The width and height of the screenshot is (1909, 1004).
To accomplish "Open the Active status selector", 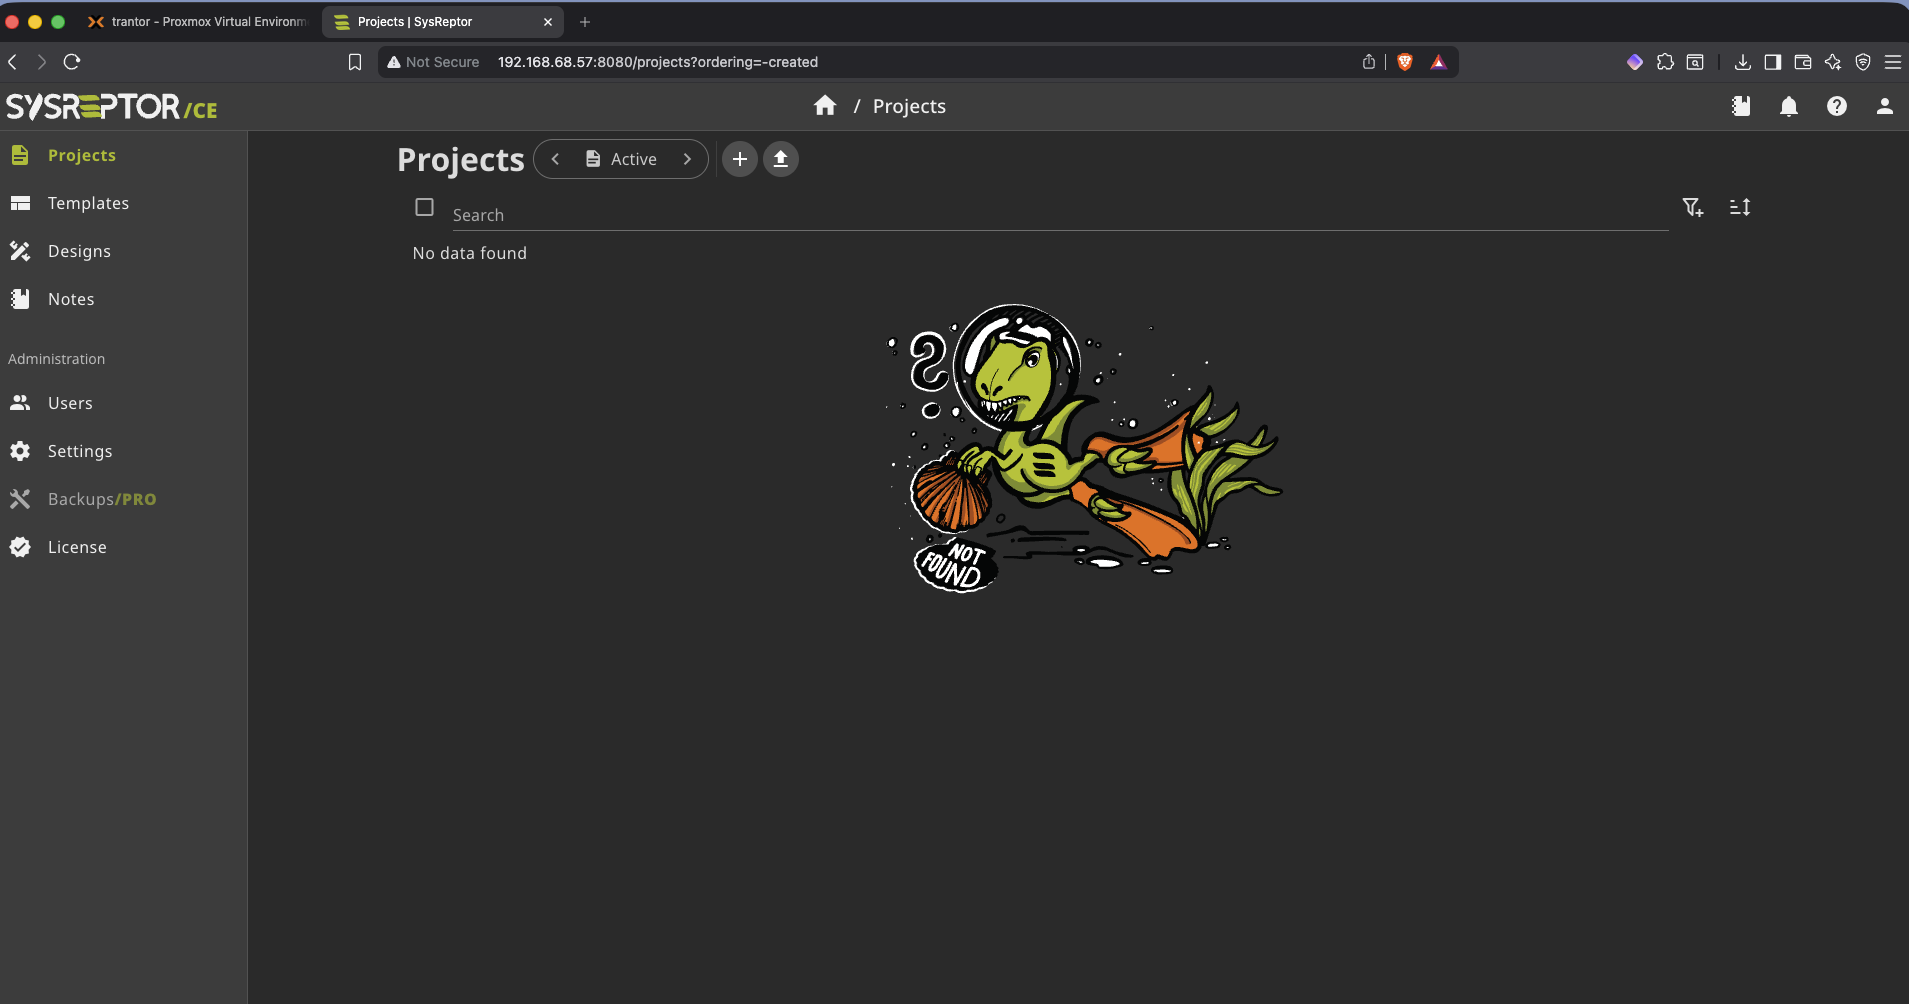I will tap(621, 159).
